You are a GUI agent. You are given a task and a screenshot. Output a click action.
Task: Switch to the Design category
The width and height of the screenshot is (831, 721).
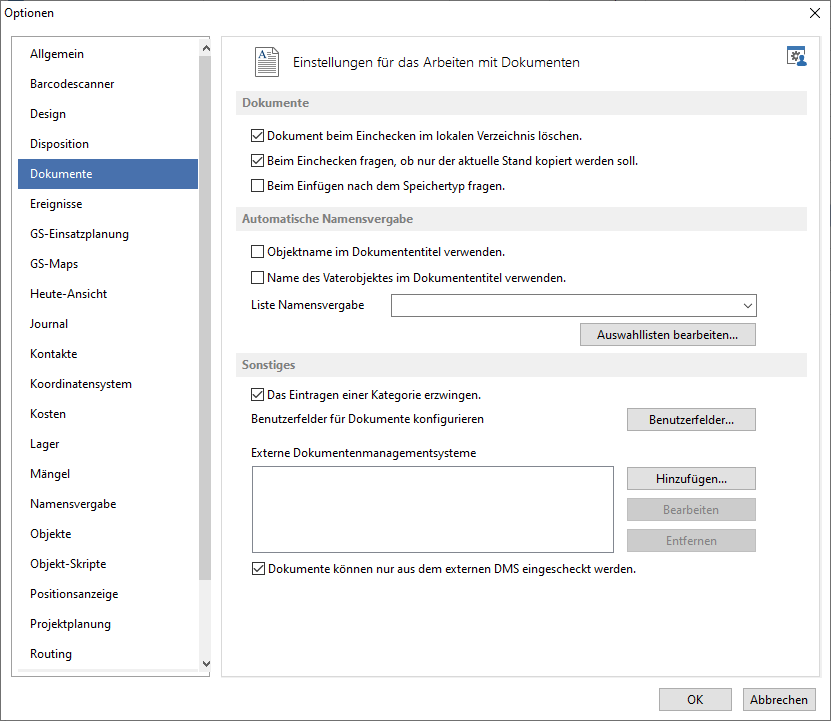click(108, 113)
